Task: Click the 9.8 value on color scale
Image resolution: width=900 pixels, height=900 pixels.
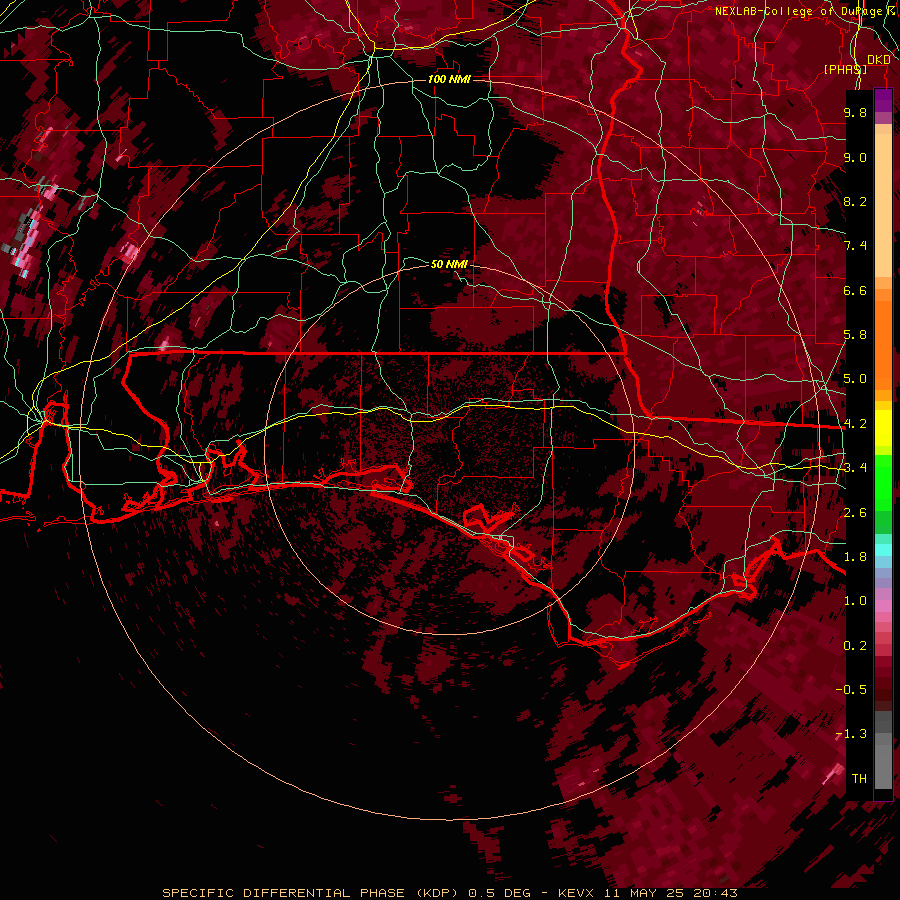Action: [855, 112]
